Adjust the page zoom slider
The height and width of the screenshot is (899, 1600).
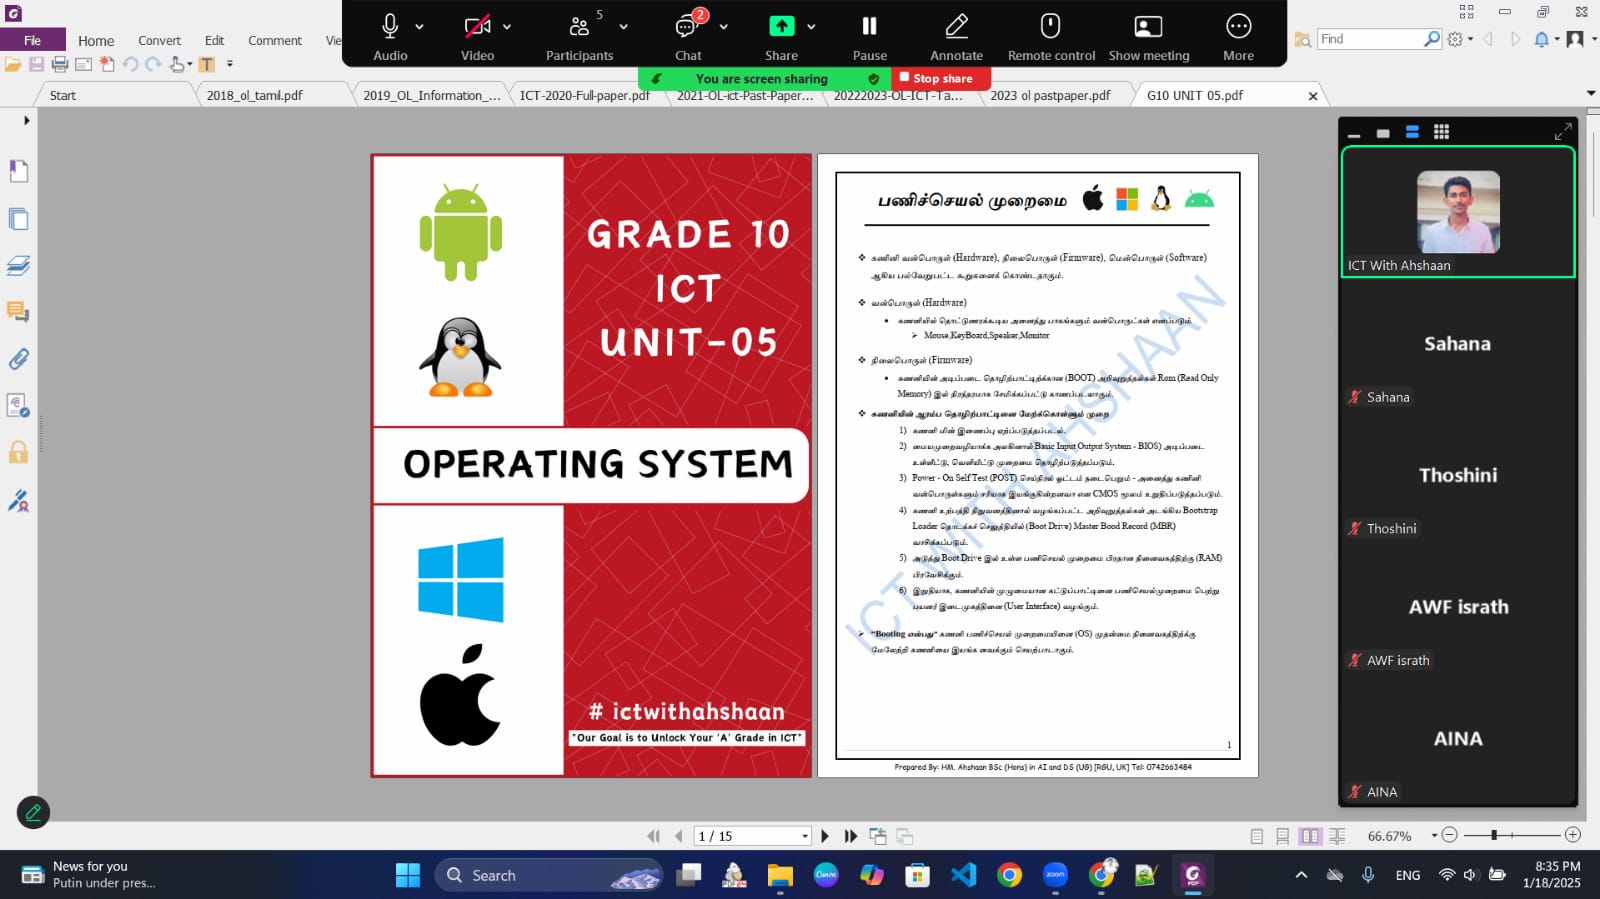click(x=1494, y=835)
